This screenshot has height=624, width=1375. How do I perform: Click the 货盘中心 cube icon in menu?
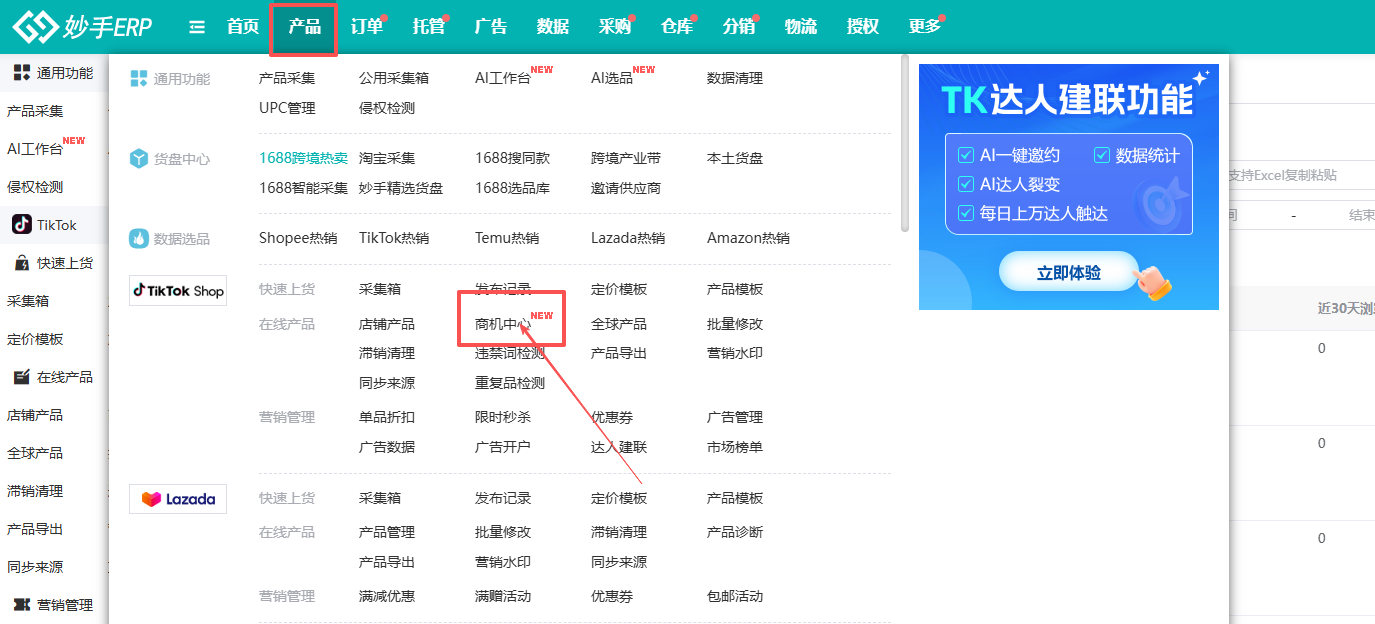[x=139, y=158]
